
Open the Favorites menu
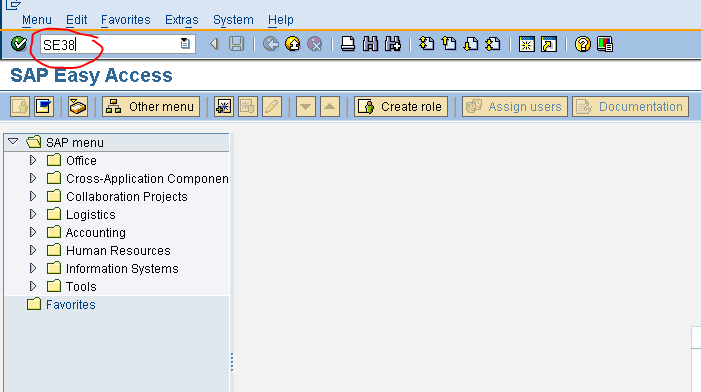(x=126, y=20)
